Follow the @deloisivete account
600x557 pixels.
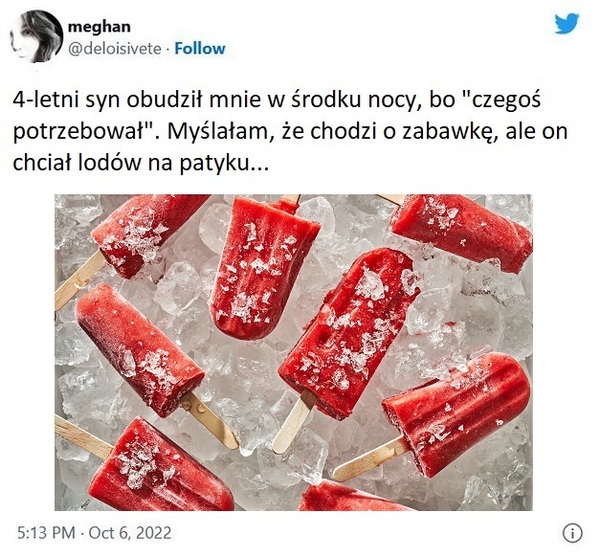coord(200,49)
